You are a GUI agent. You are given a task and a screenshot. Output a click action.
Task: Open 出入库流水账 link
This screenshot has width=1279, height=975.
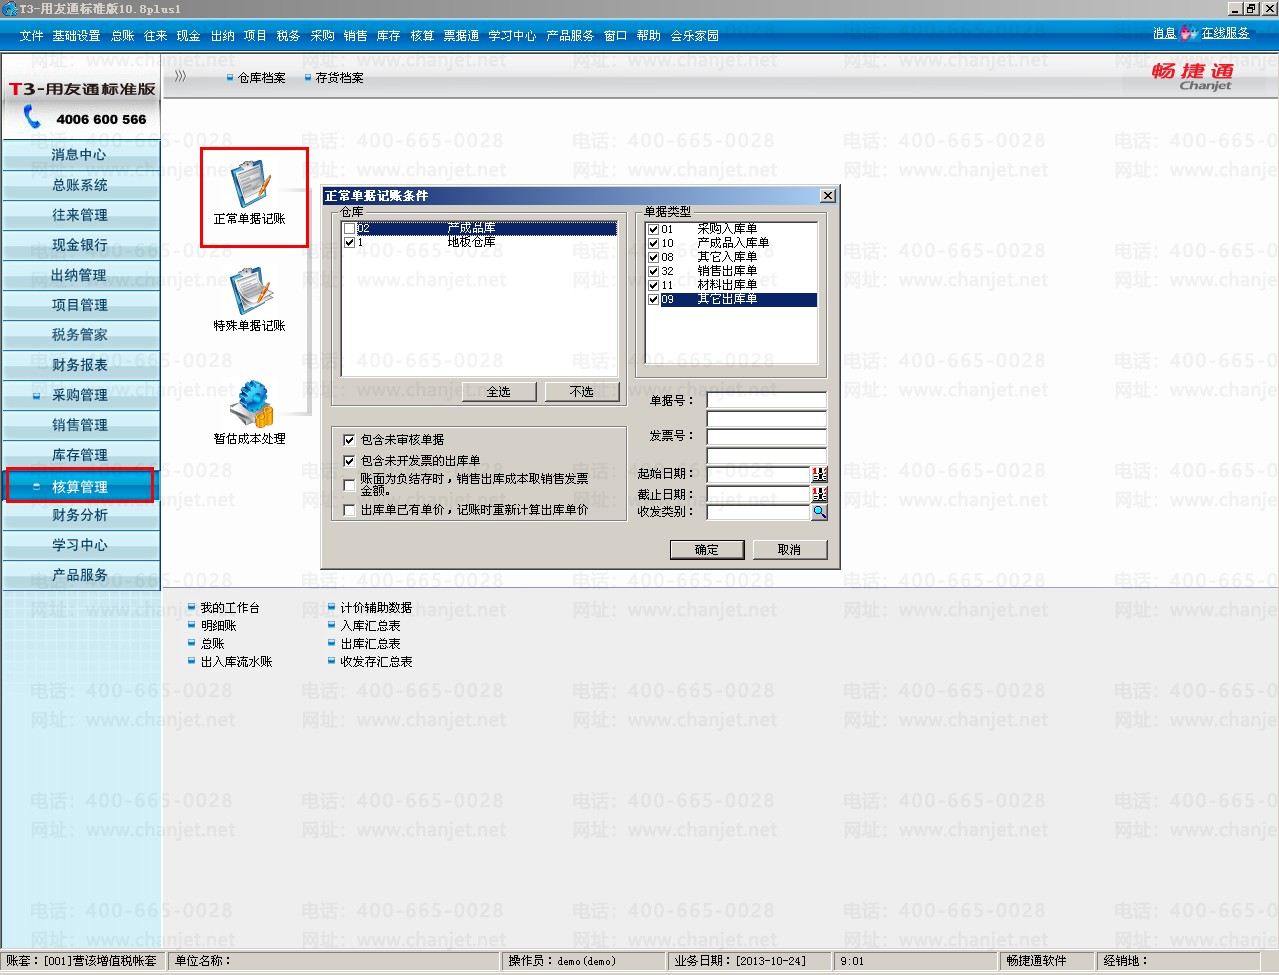(x=236, y=662)
